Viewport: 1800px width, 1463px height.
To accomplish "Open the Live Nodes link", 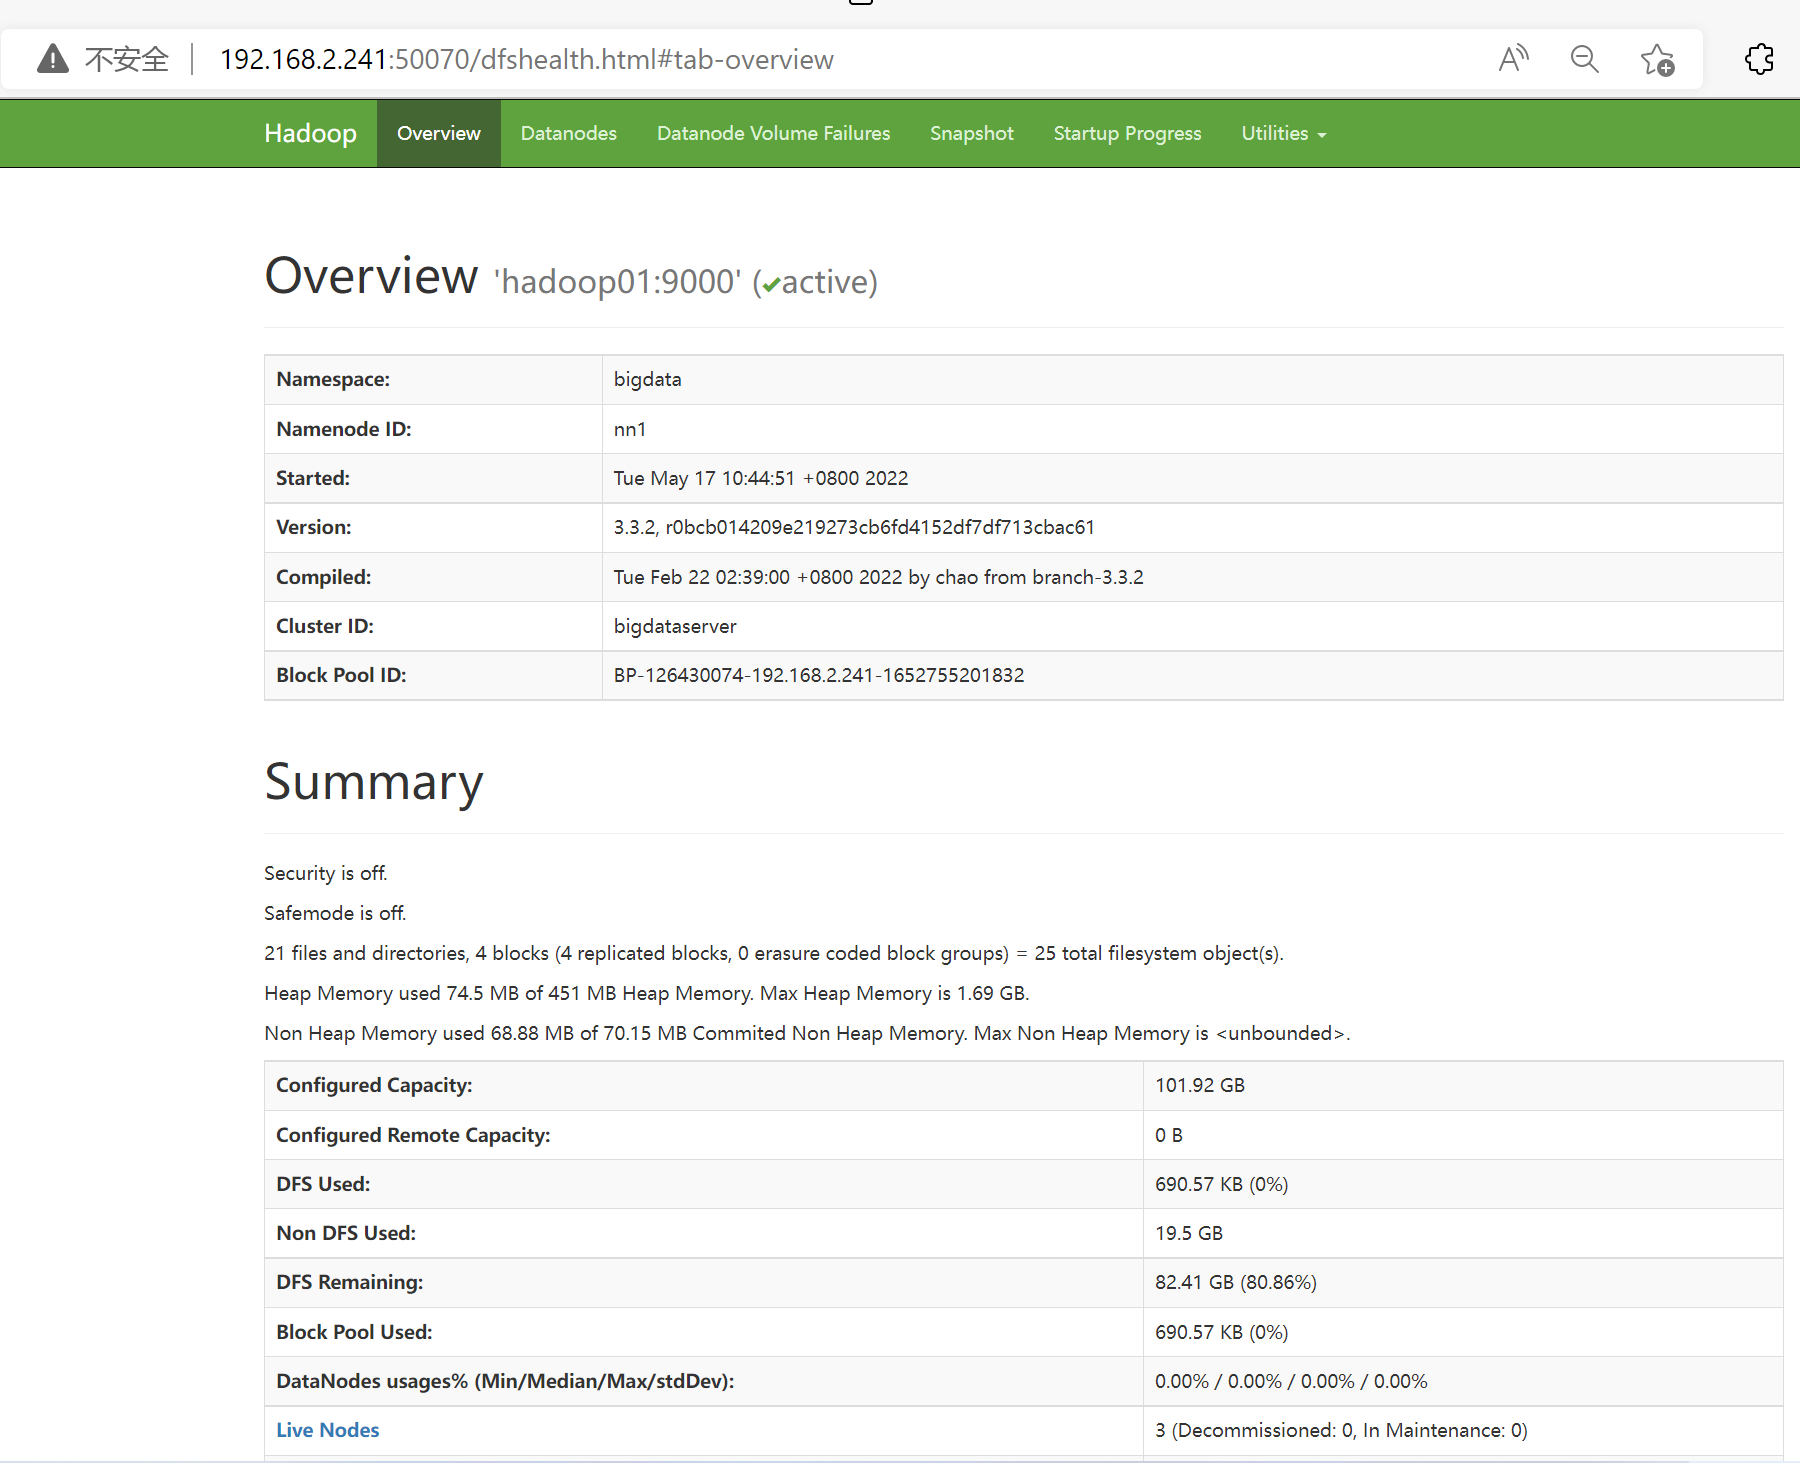I will [327, 1430].
